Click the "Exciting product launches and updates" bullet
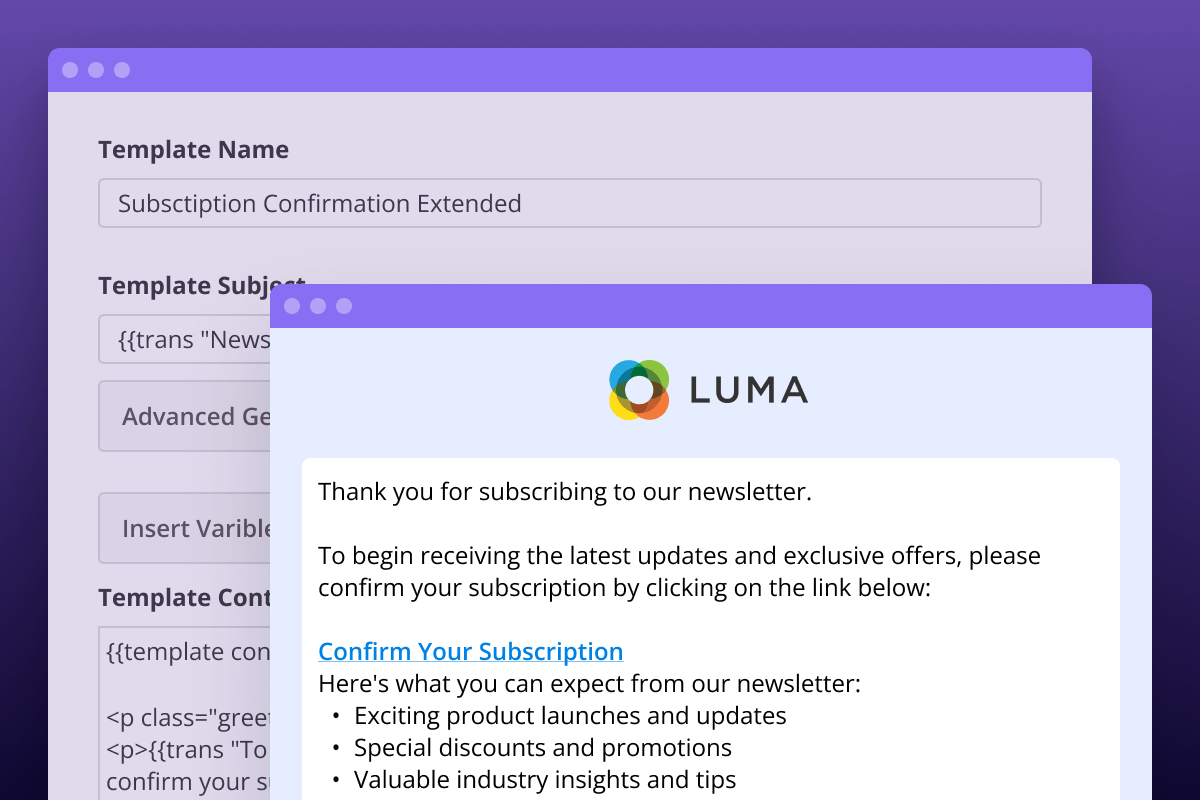1200x800 pixels. (570, 716)
